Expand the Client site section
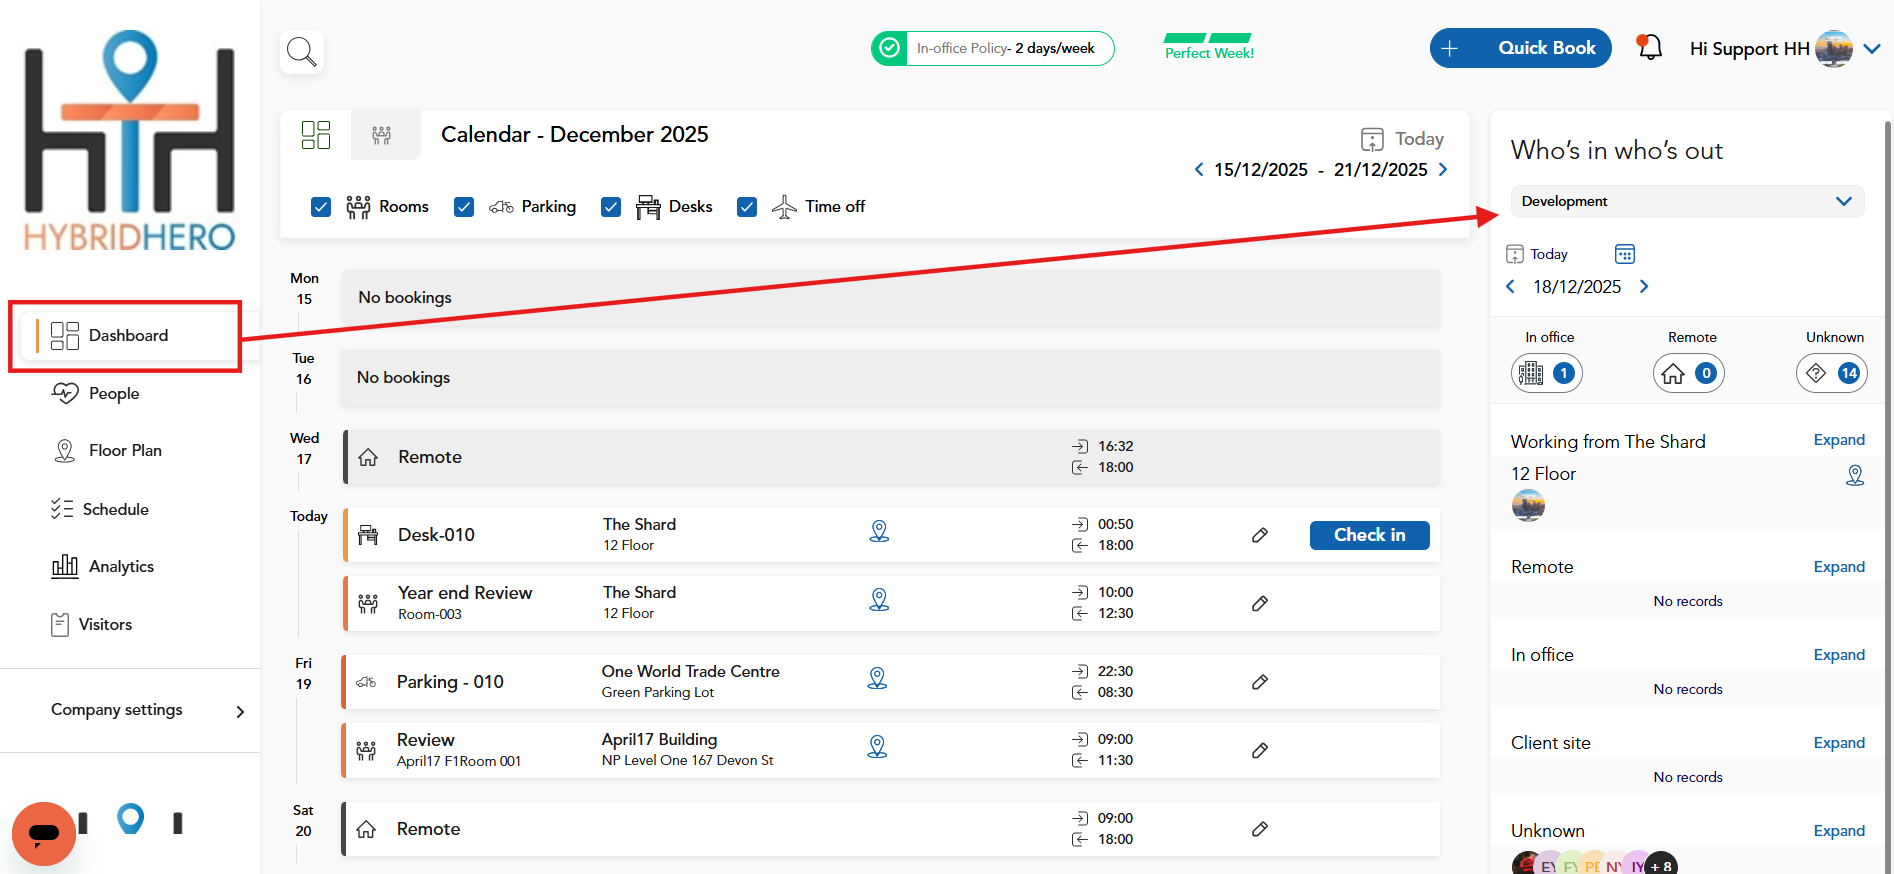 coord(1839,743)
